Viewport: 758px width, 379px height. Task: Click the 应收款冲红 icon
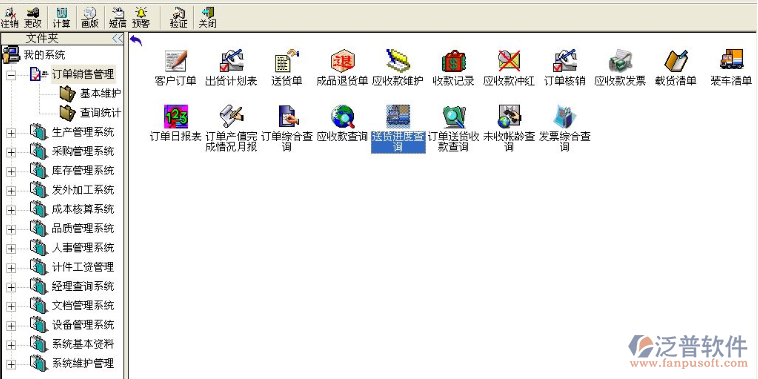pos(509,61)
